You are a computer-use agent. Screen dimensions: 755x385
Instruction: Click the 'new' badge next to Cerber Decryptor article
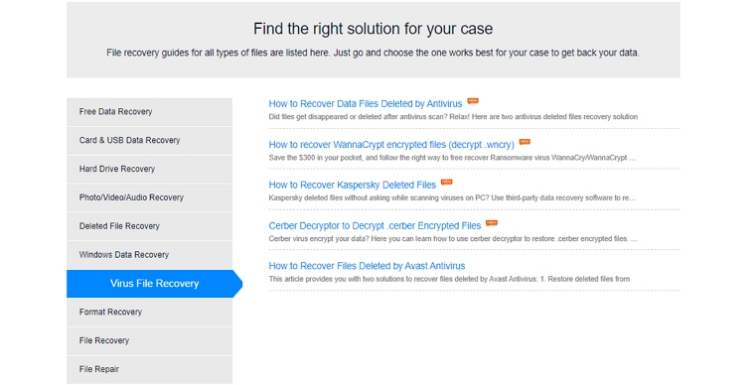tap(492, 222)
